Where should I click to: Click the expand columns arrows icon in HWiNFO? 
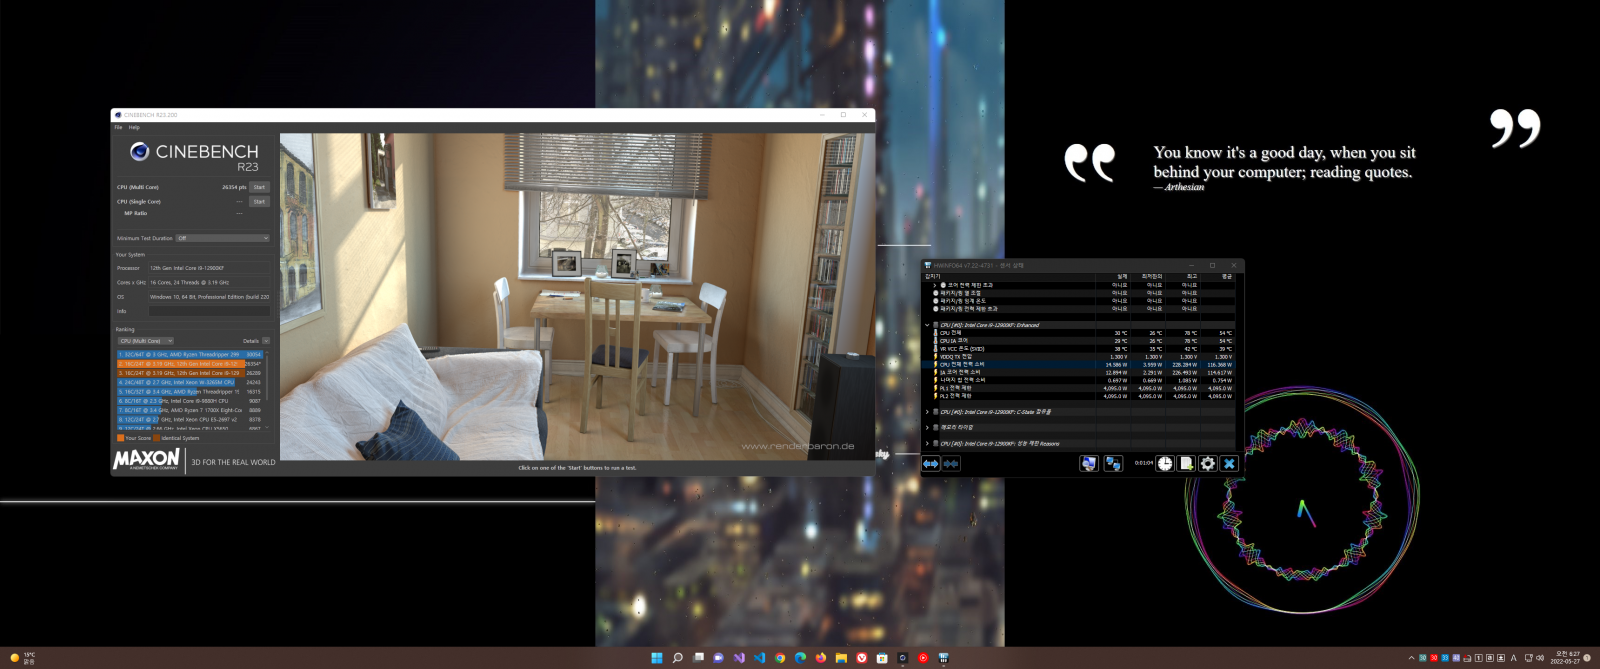931,463
